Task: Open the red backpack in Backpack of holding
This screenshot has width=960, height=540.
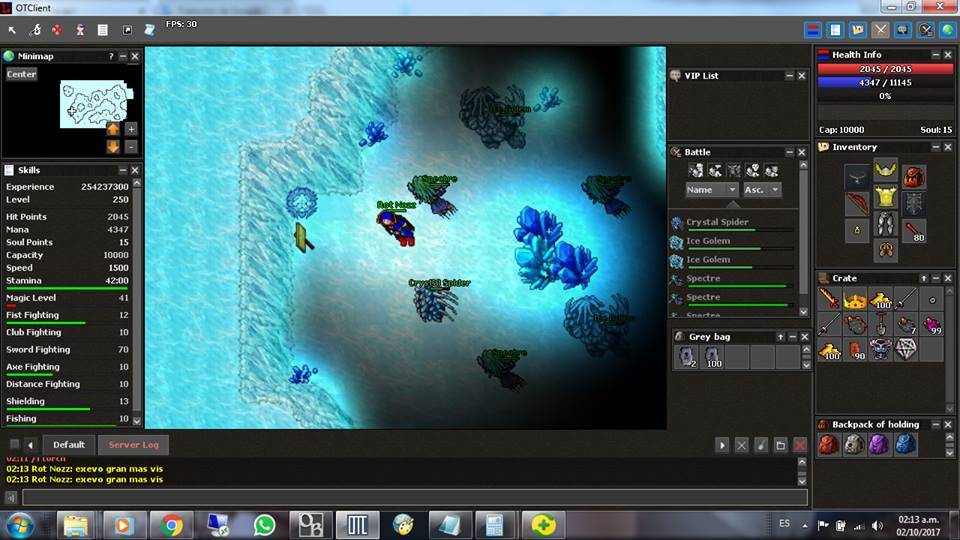Action: (828, 444)
